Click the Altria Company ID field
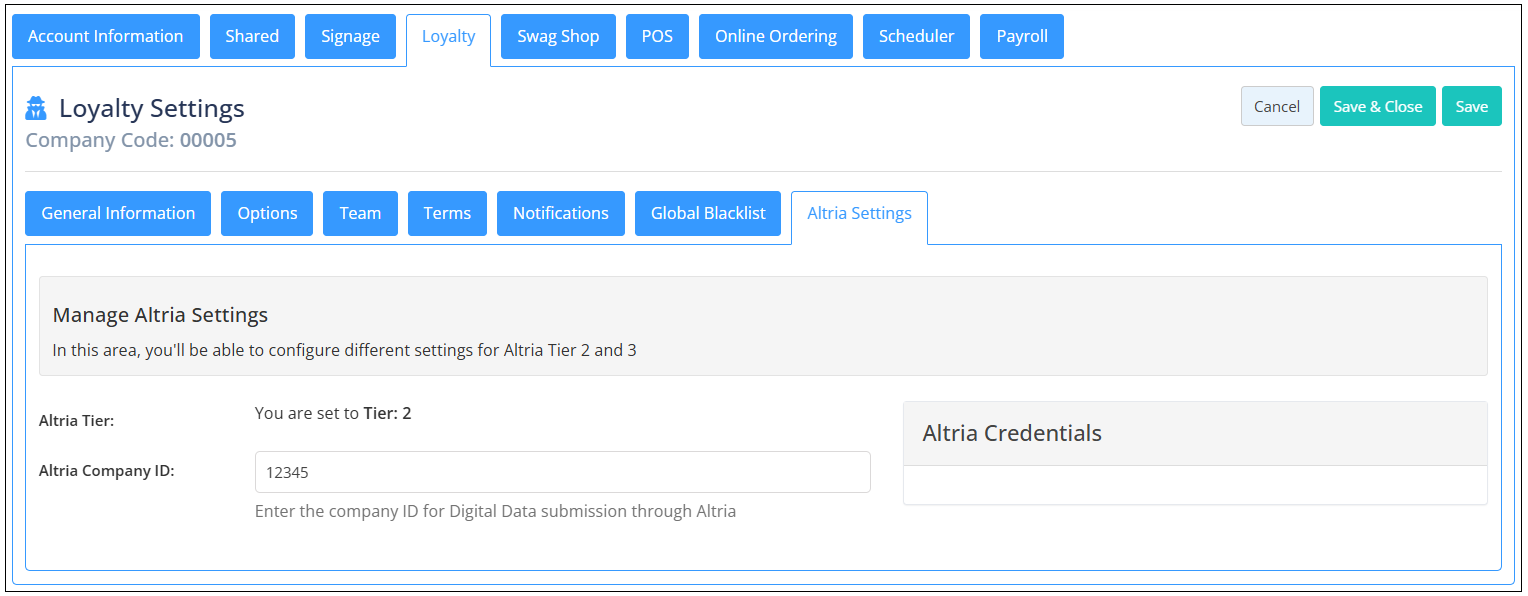 pyautogui.click(x=563, y=472)
